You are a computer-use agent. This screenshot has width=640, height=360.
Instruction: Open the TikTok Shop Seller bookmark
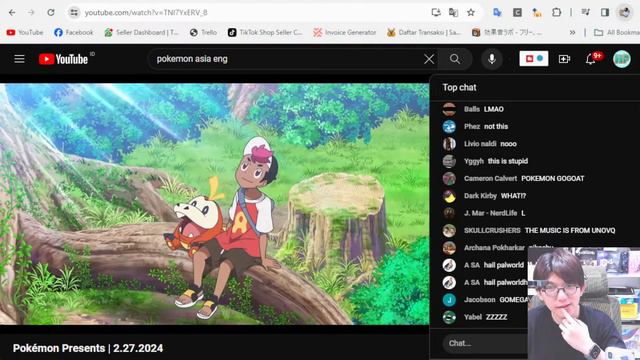265,32
